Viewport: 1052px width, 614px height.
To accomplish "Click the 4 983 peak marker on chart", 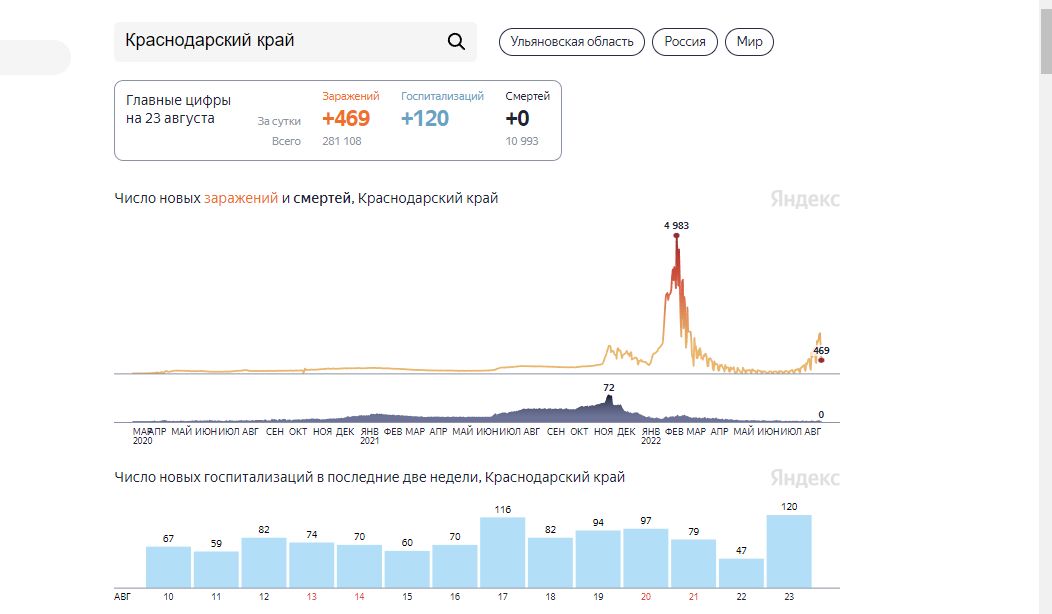I will point(676,236).
